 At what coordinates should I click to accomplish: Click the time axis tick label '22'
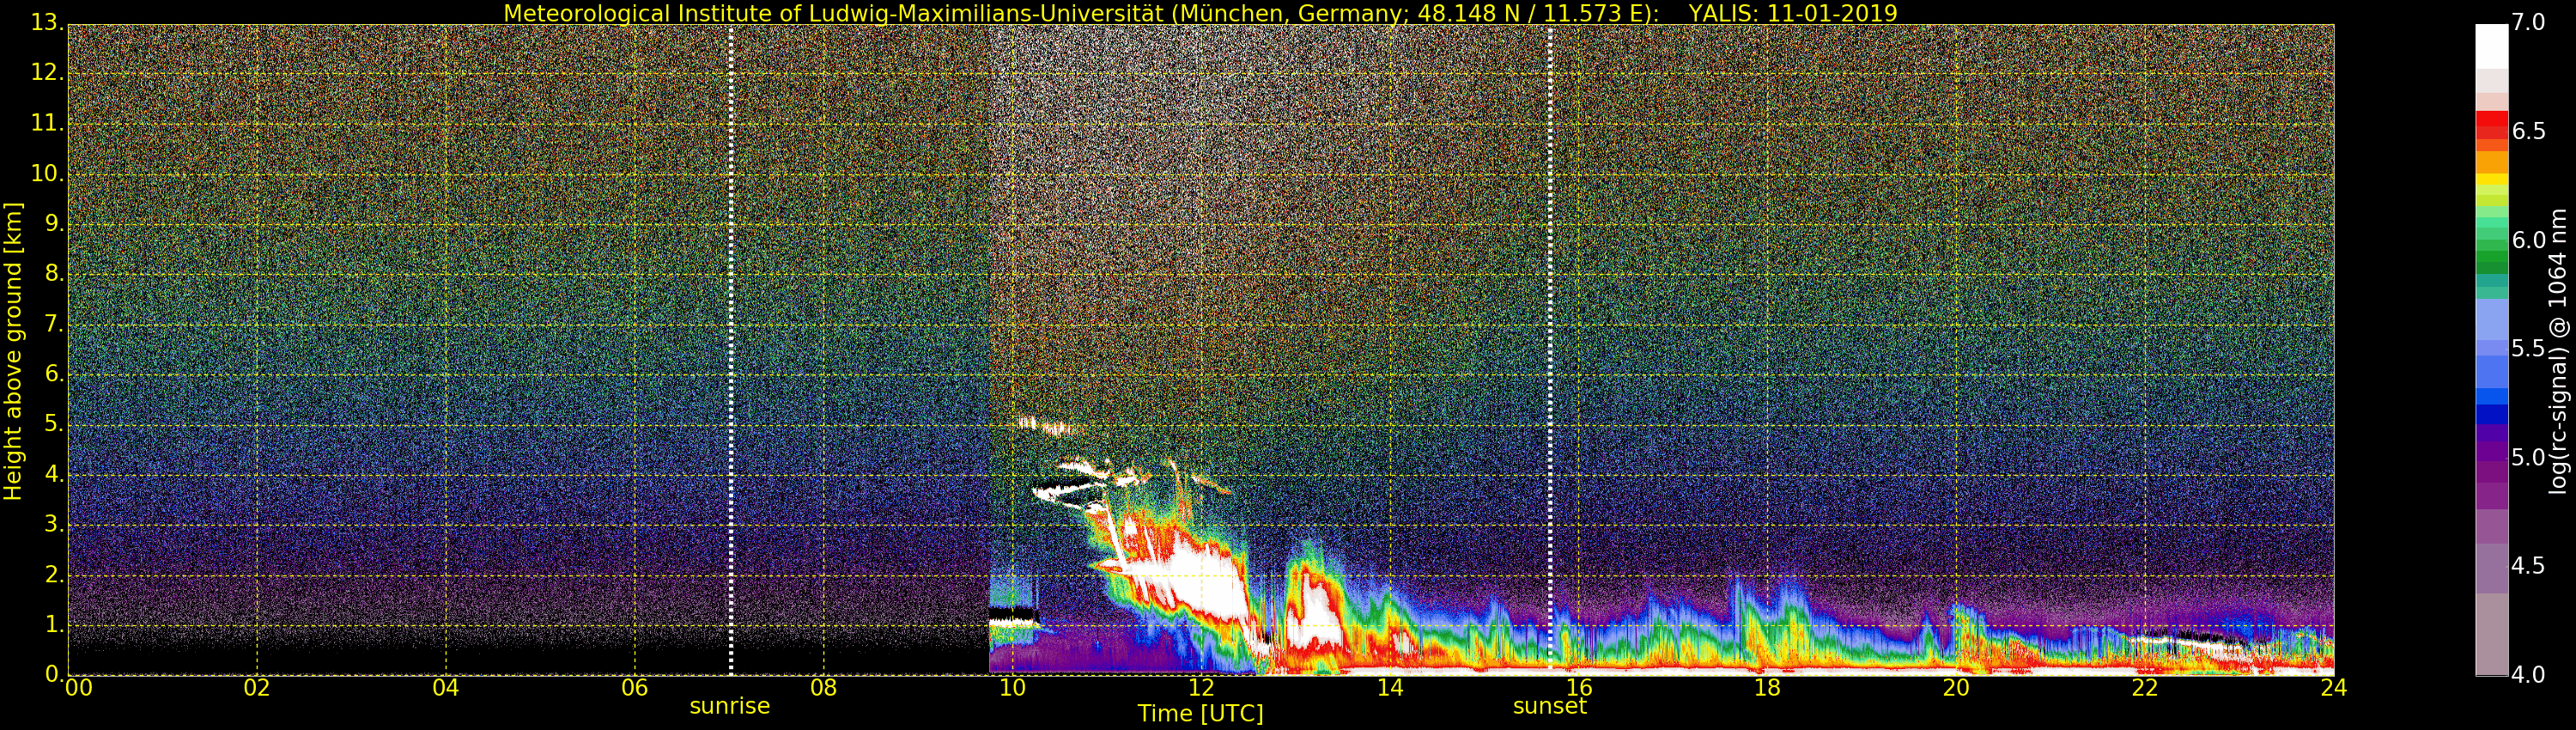2145,688
